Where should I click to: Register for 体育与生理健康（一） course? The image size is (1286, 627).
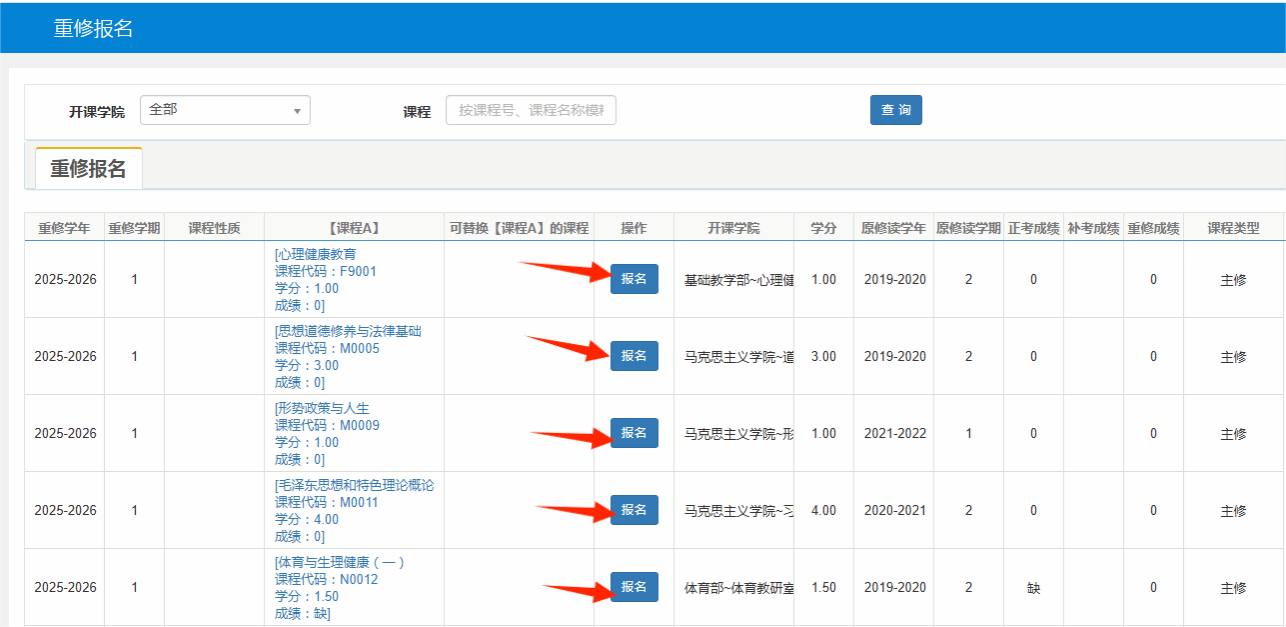click(634, 587)
